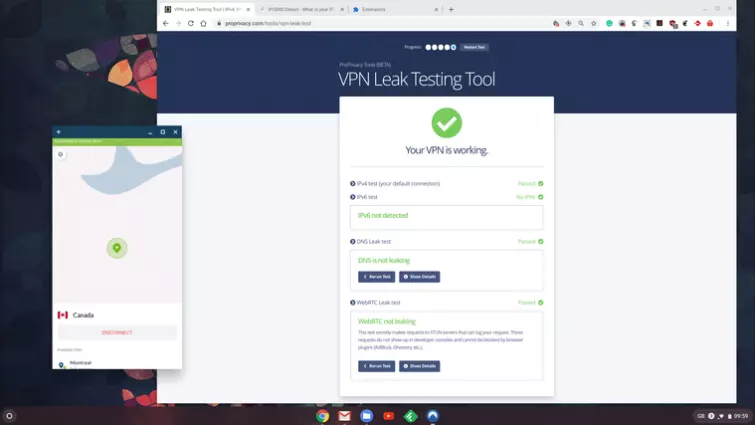Click the green location pin on VPN map
This screenshot has height=425, width=755.
pos(117,248)
